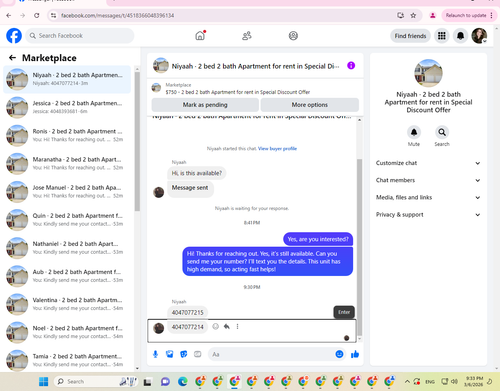Click Relaunch to update button
This screenshot has width=500, height=391.
(466, 15)
